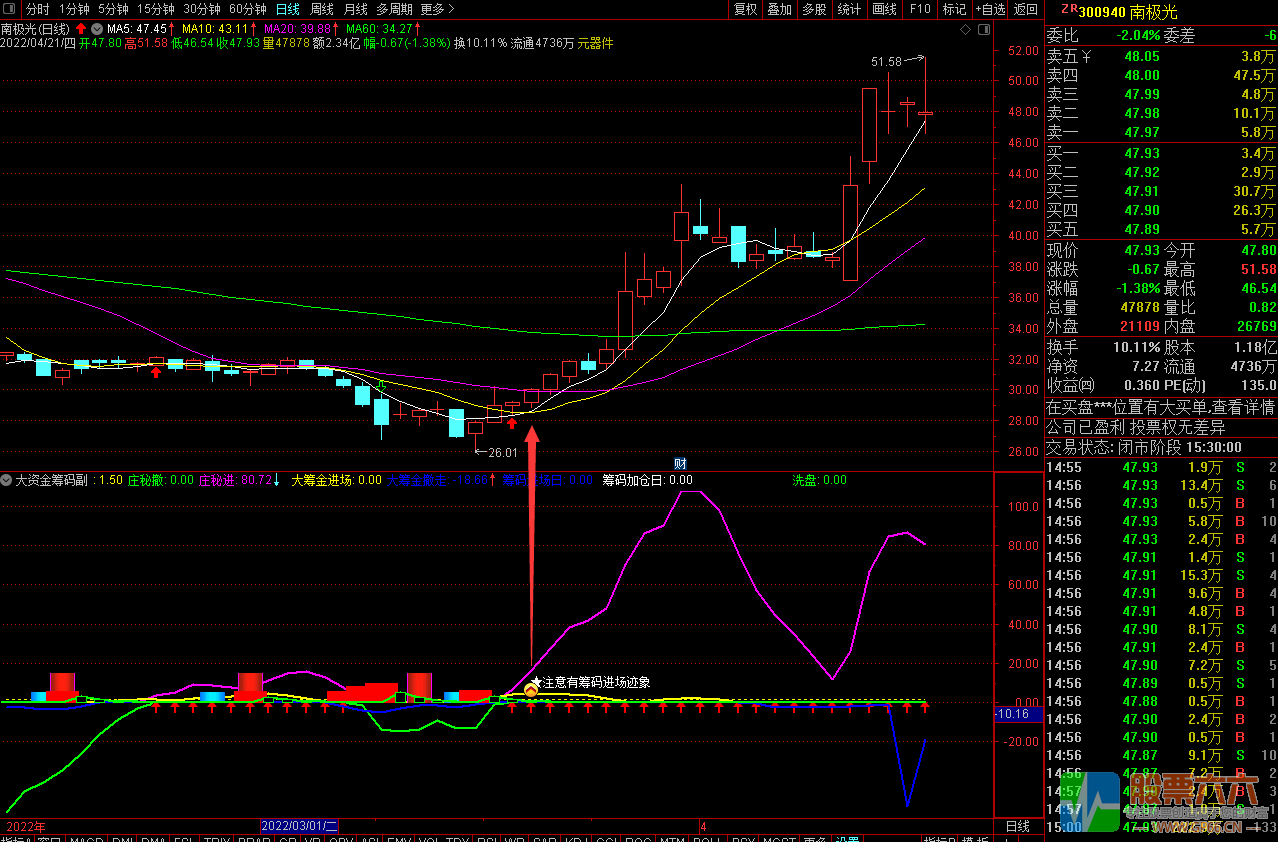Switch to the 月线 monthly tab
The image size is (1278, 842).
click(x=355, y=9)
